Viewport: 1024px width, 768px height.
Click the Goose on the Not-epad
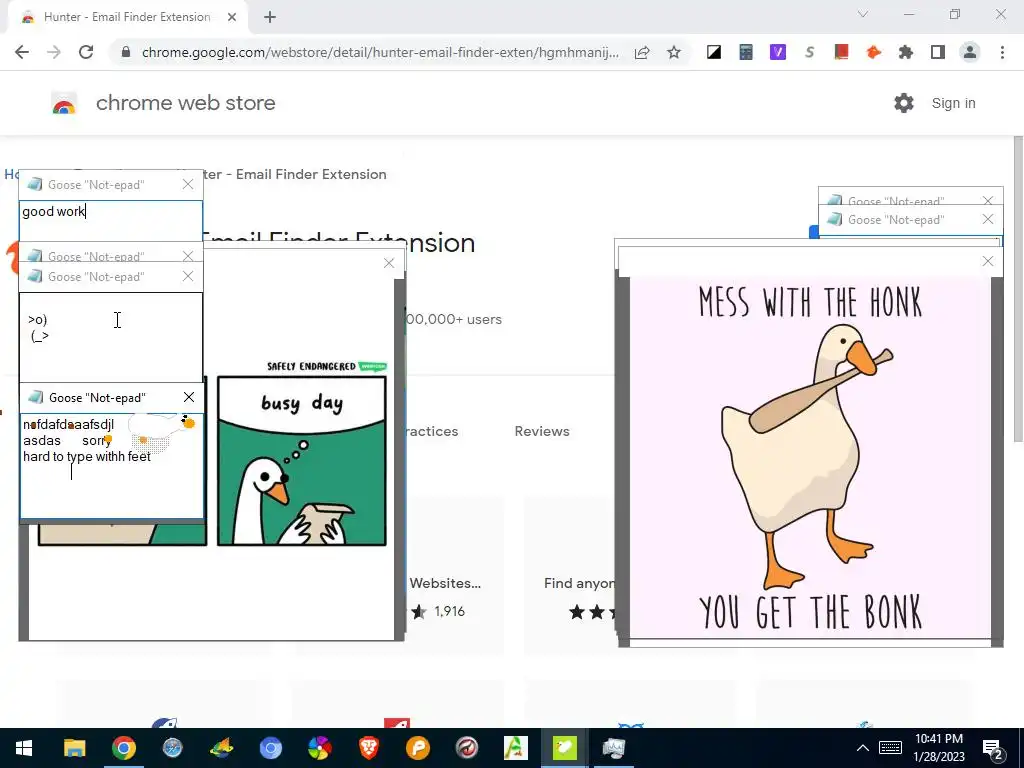tap(162, 430)
